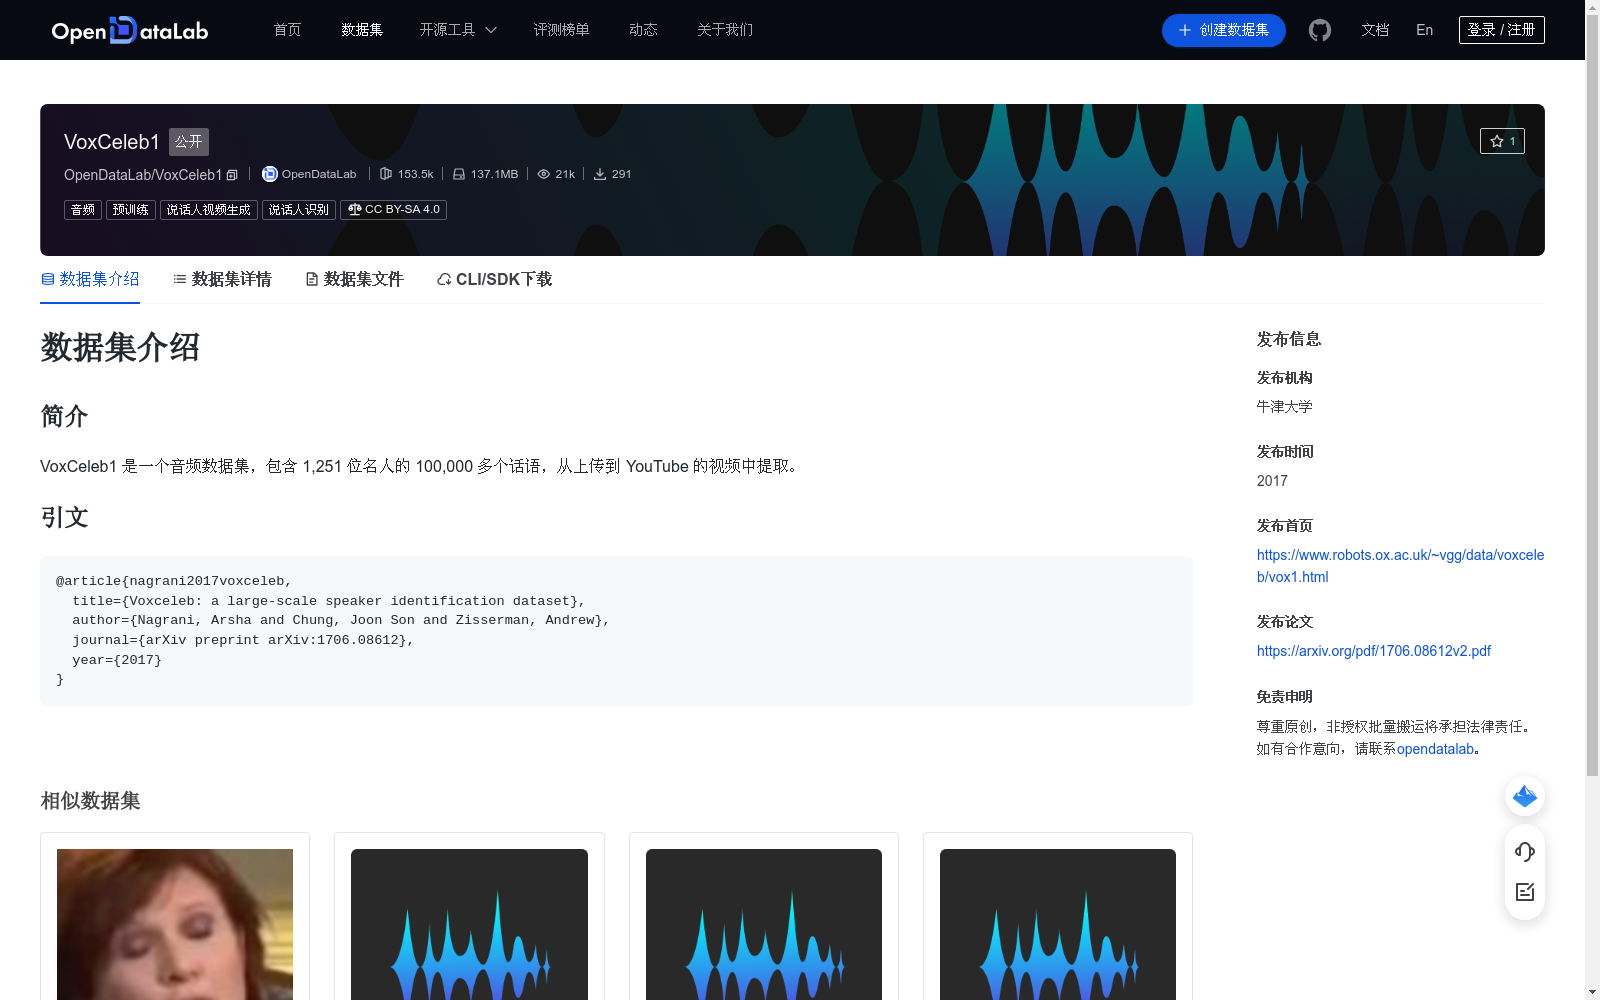Screen dimensions: 1600x1000
Task: Switch to 数据集介绍 tab
Action: click(x=90, y=279)
